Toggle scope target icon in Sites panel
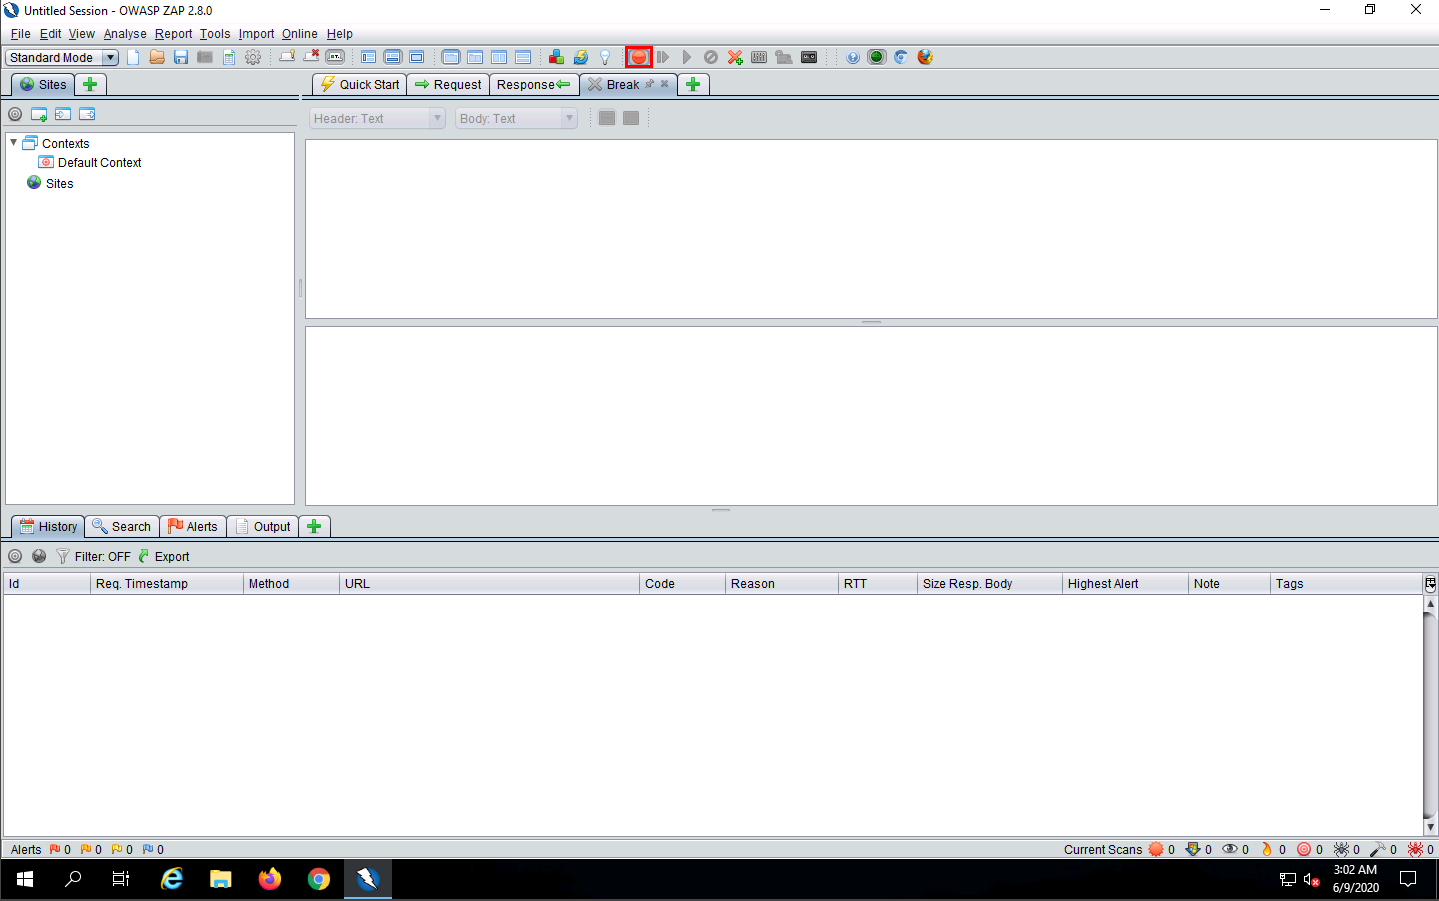 [15, 114]
